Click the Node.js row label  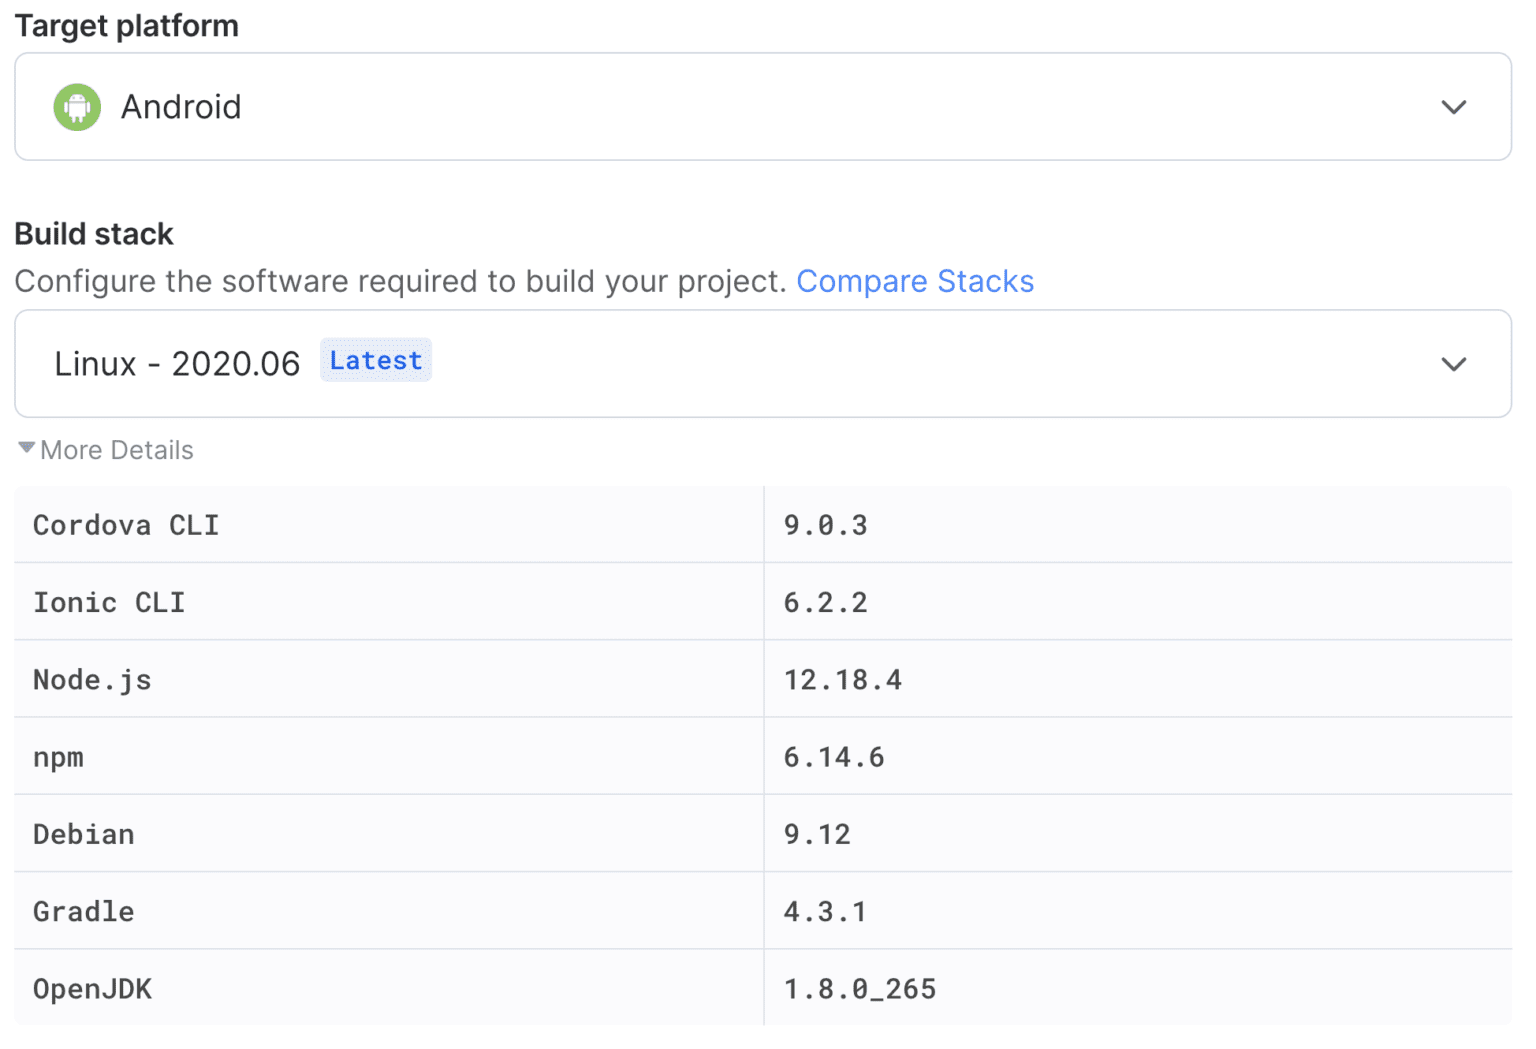pyautogui.click(x=93, y=680)
